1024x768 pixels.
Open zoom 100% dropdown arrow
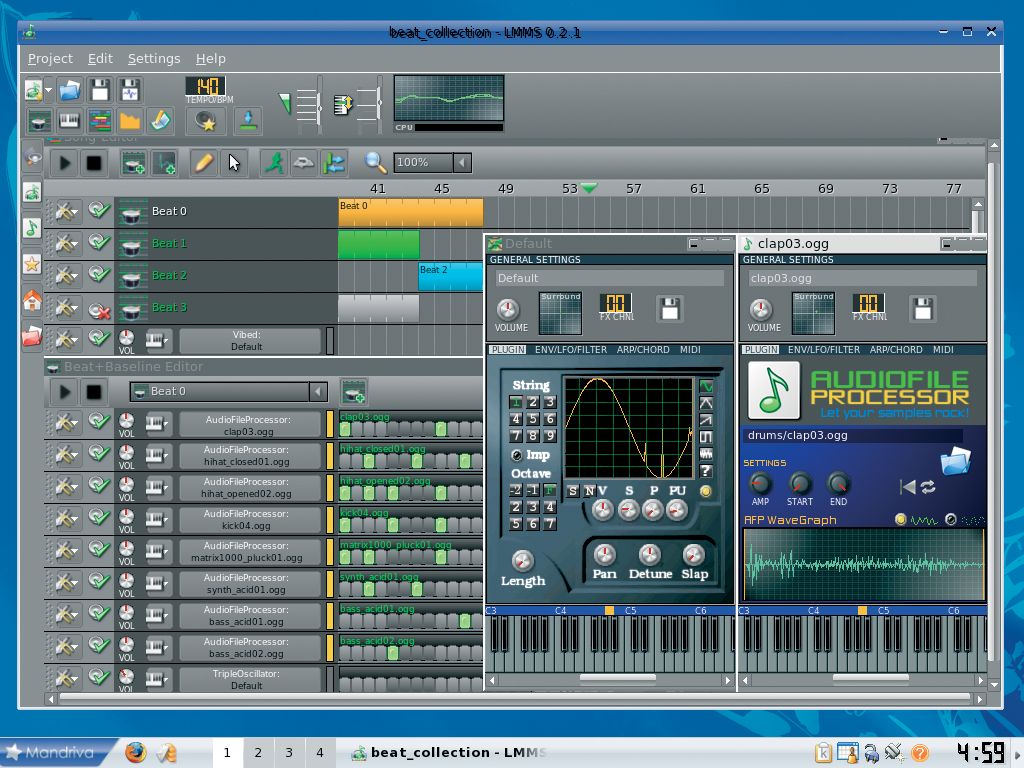[462, 163]
